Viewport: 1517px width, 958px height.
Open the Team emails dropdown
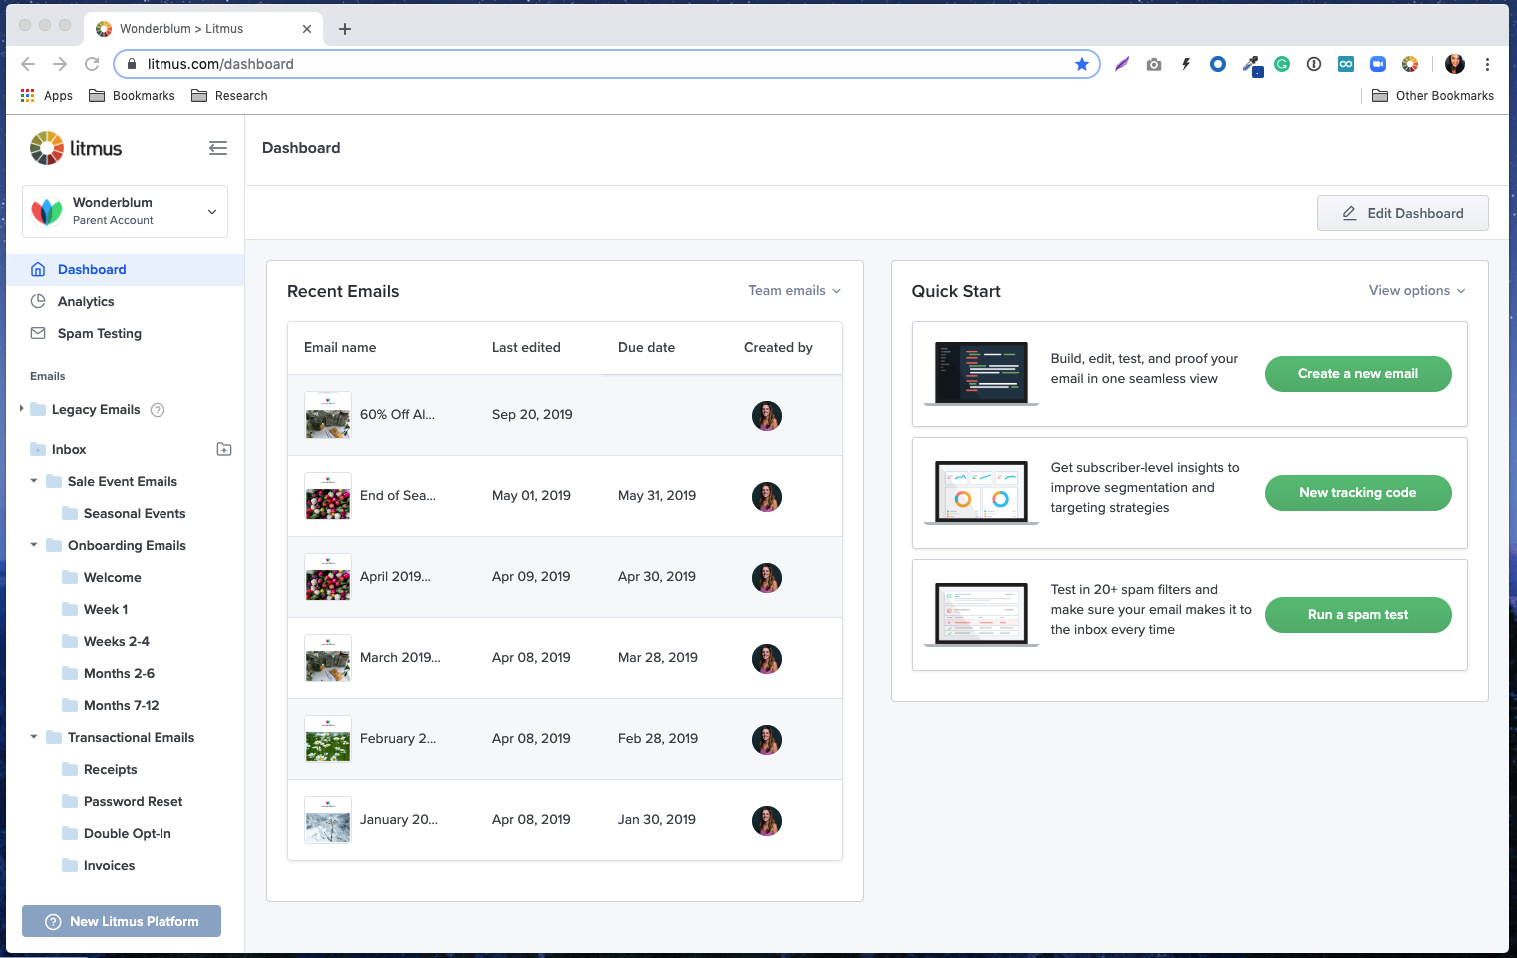click(x=793, y=290)
